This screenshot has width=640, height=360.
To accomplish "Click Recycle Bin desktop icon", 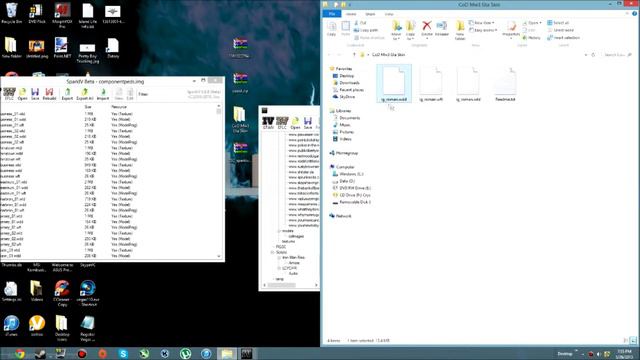I will click(11, 13).
